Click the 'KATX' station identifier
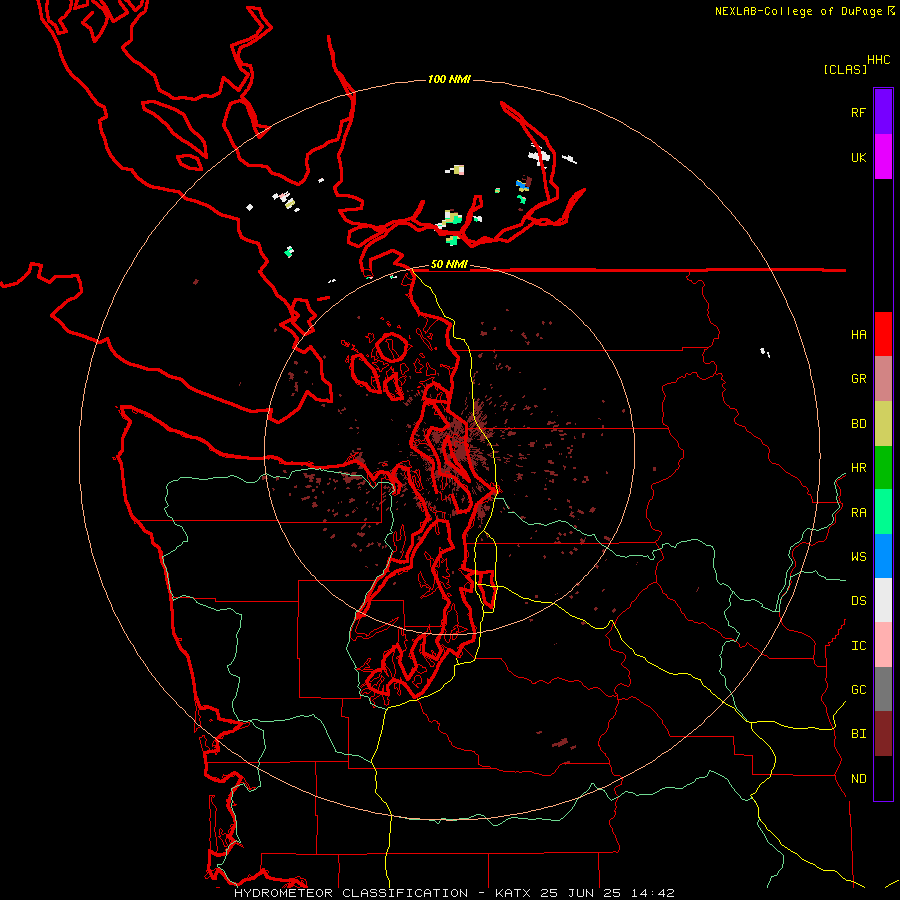 (513, 893)
